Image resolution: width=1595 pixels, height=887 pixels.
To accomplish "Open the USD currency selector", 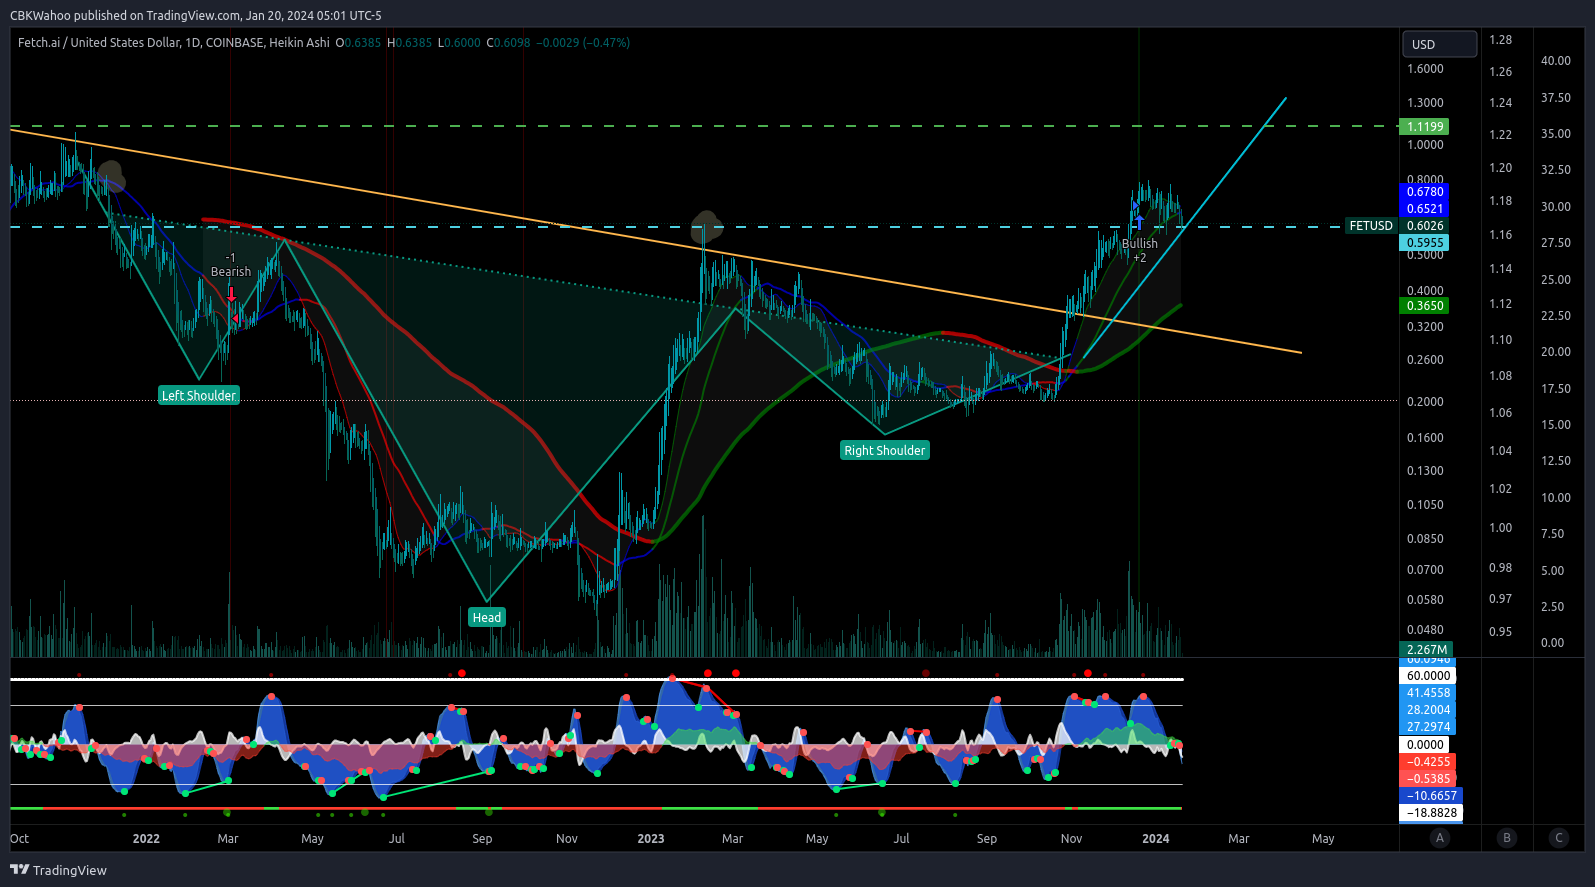I will [1440, 44].
